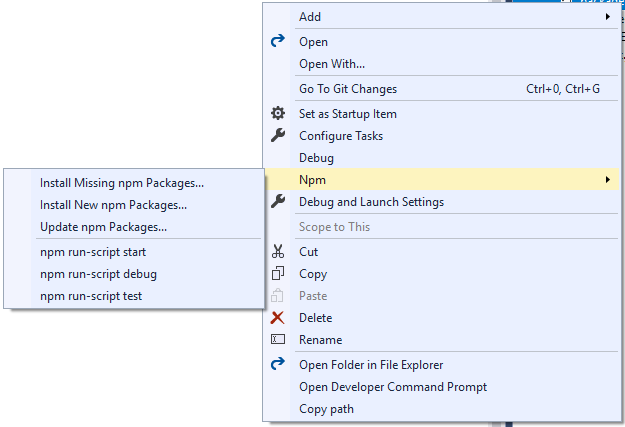The height and width of the screenshot is (427, 625).
Task: Choose Set as Startup Item
Action: pyautogui.click(x=441, y=114)
